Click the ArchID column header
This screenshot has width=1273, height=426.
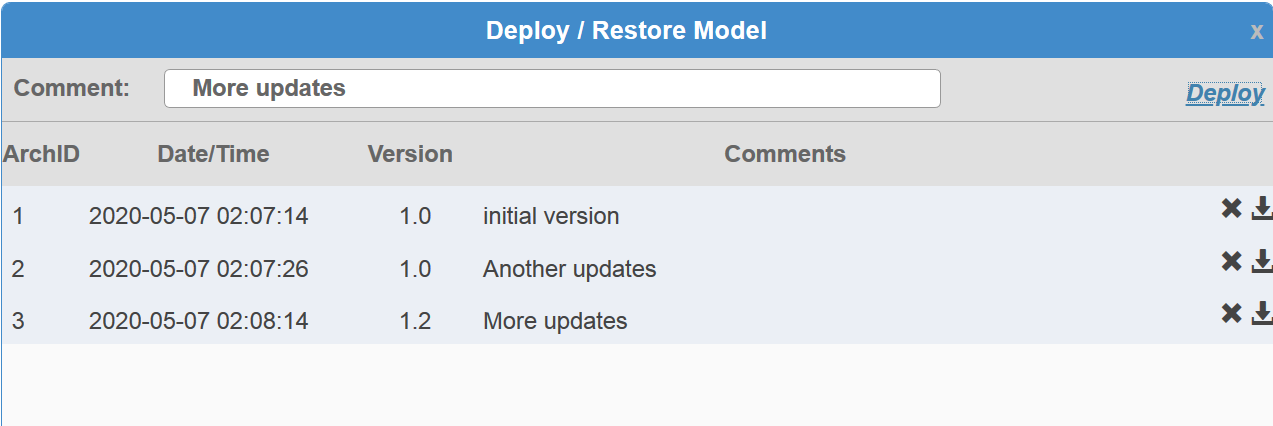click(41, 154)
